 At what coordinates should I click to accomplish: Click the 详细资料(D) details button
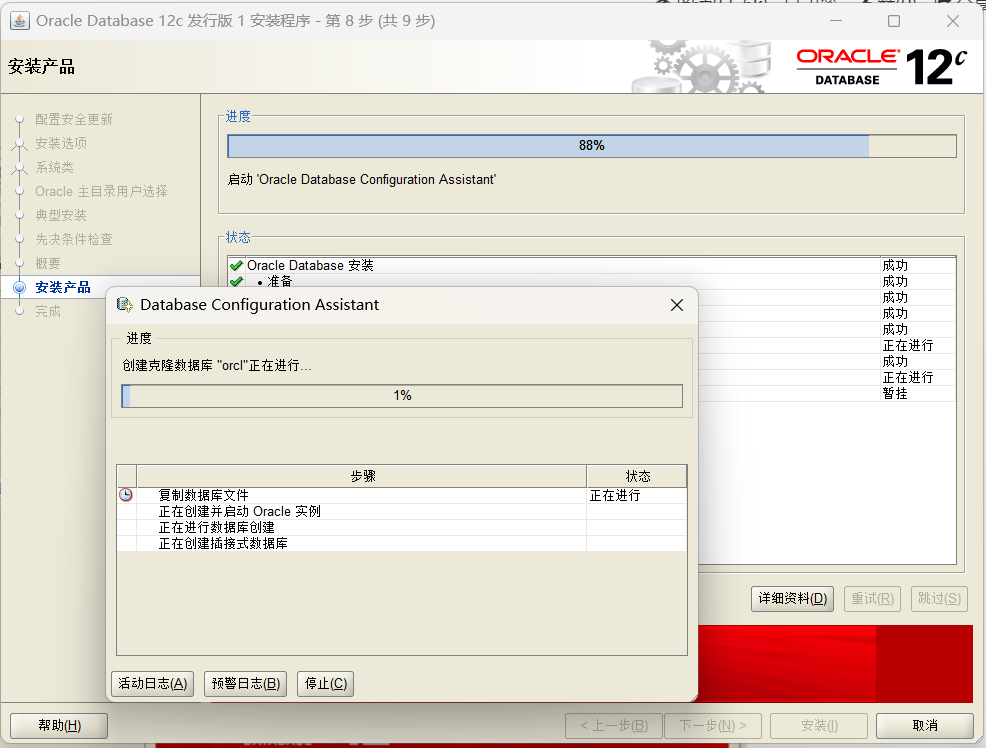tap(792, 598)
